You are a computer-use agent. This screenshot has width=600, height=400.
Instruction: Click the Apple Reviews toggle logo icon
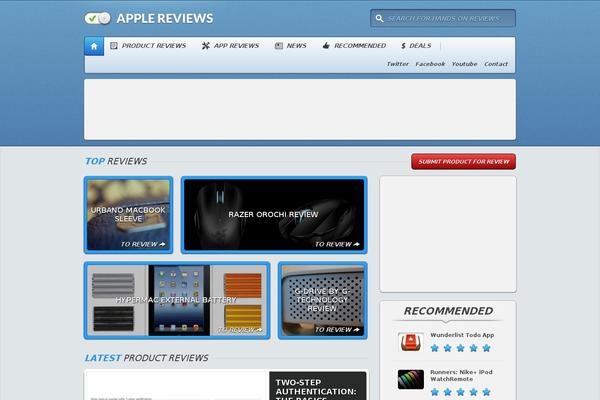point(98,18)
